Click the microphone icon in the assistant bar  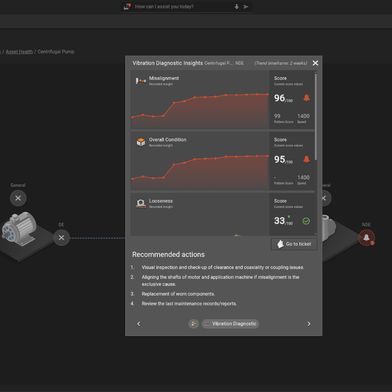pyautogui.click(x=236, y=6)
